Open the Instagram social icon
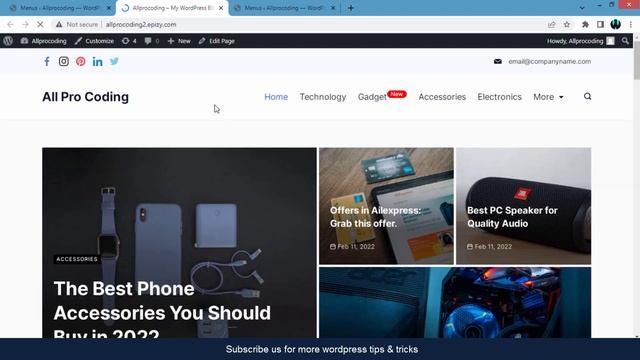The image size is (640, 360). (x=64, y=62)
